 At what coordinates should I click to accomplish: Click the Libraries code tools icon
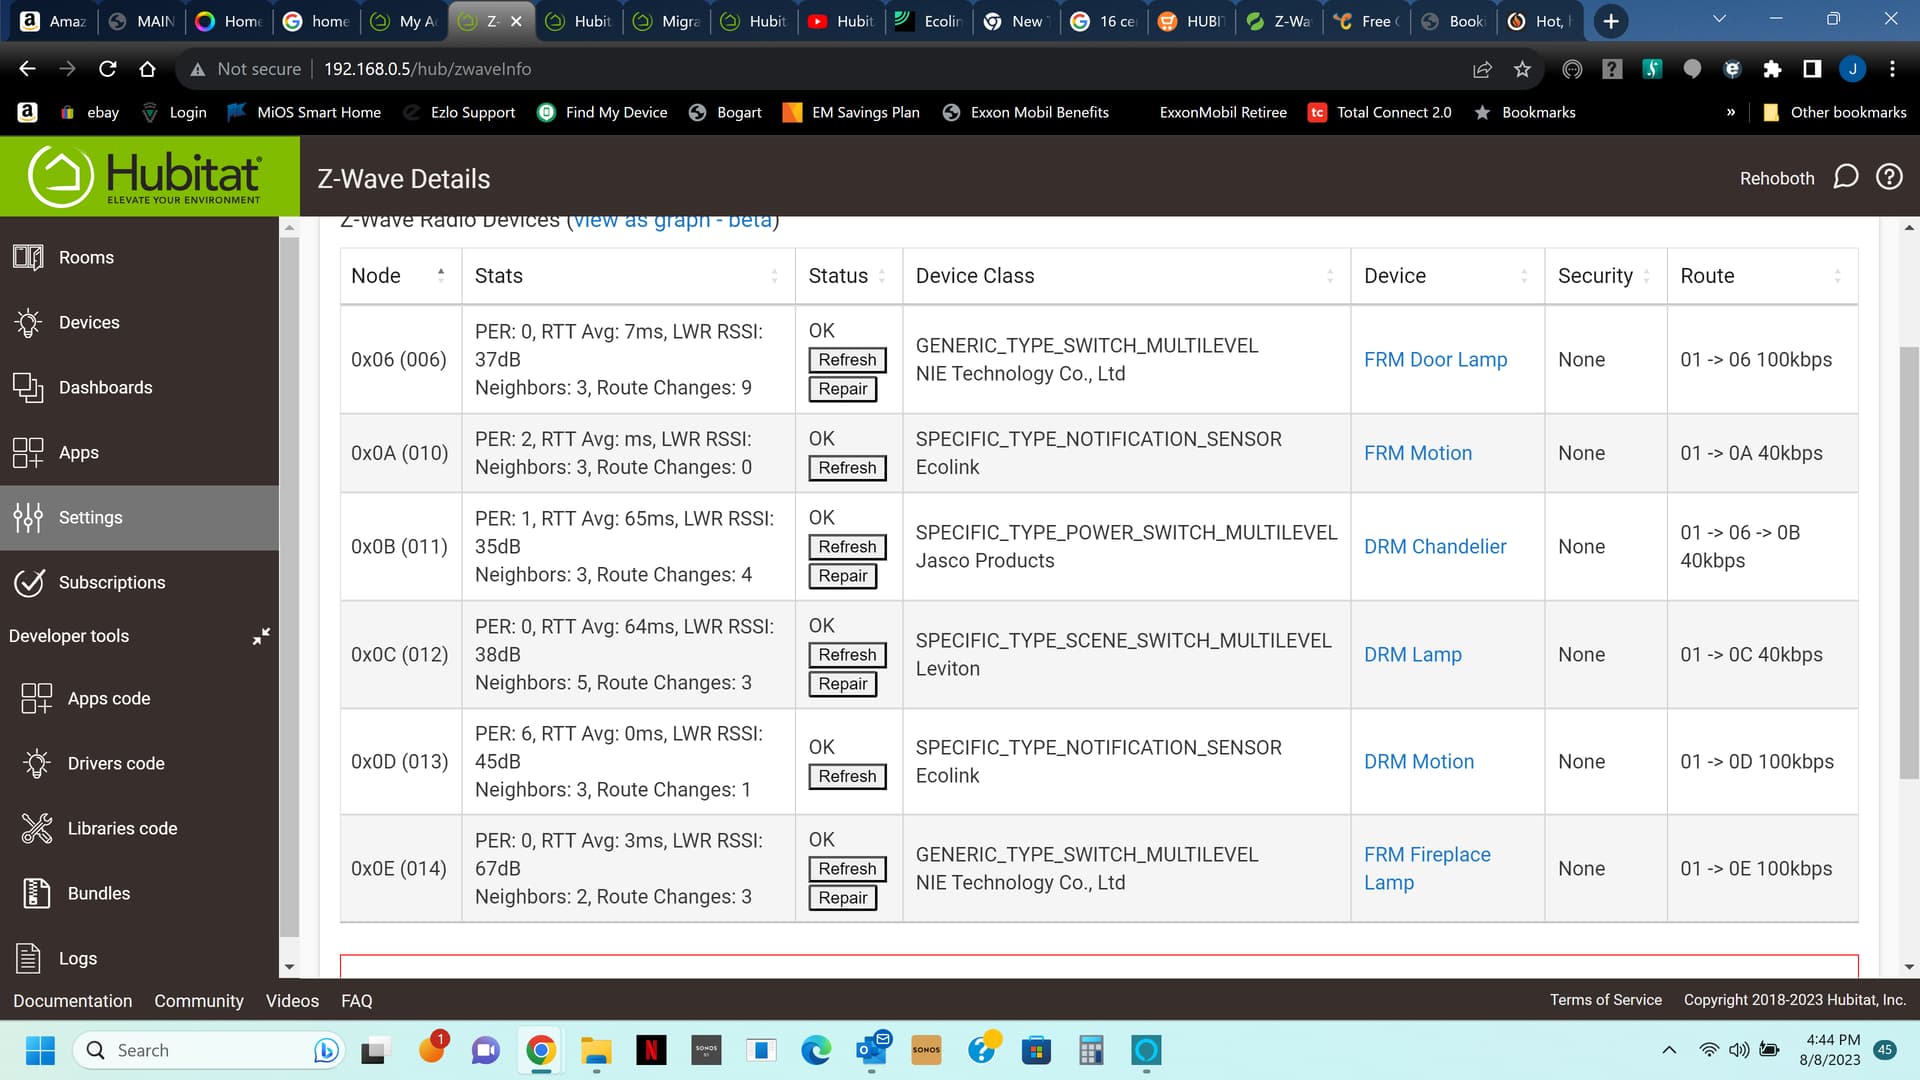(x=37, y=828)
